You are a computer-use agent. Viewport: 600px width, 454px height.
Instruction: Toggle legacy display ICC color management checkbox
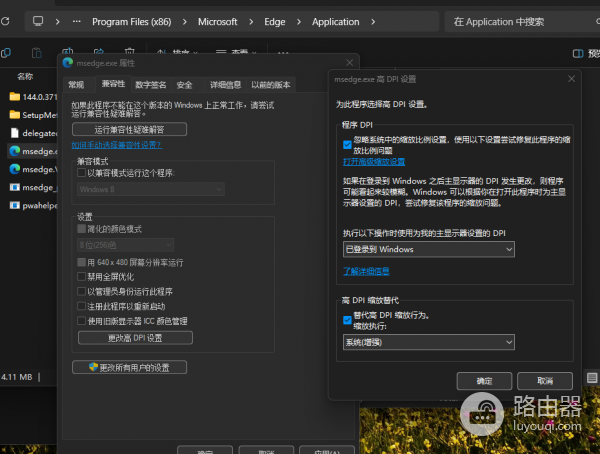(81, 321)
